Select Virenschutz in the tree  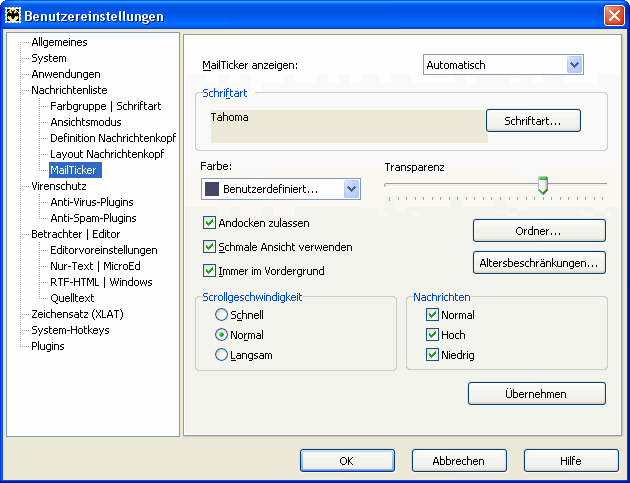59,186
